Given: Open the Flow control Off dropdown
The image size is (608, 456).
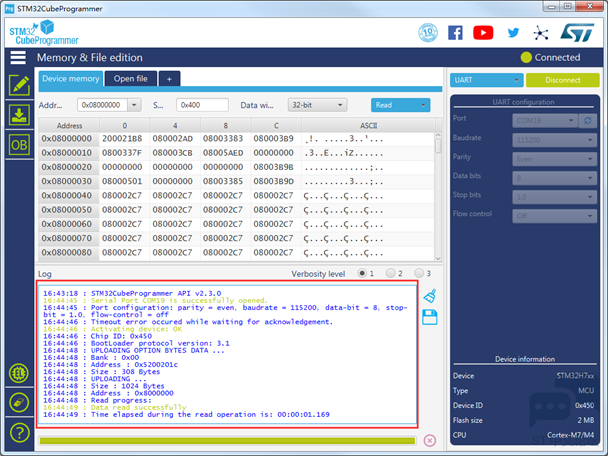Looking at the screenshot, I should (x=554, y=216).
